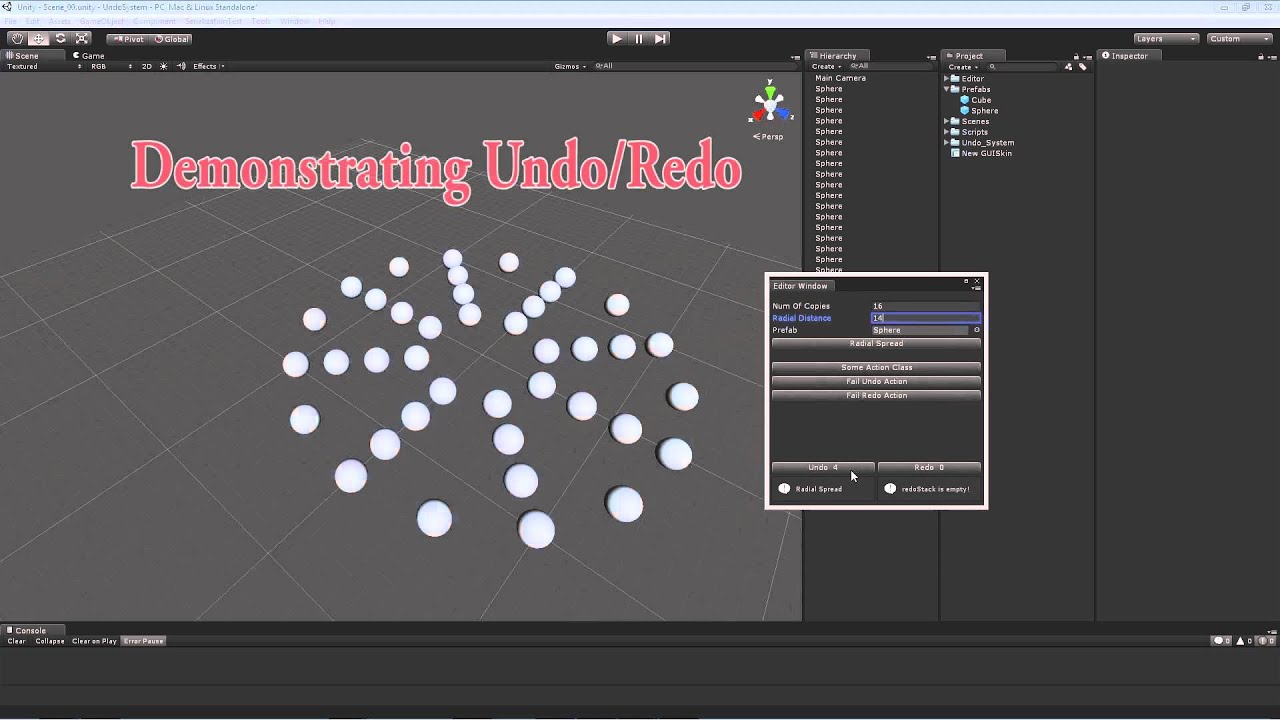Image resolution: width=1280 pixels, height=720 pixels.
Task: Toggle the Inspector panel lock icon
Action: click(1259, 56)
